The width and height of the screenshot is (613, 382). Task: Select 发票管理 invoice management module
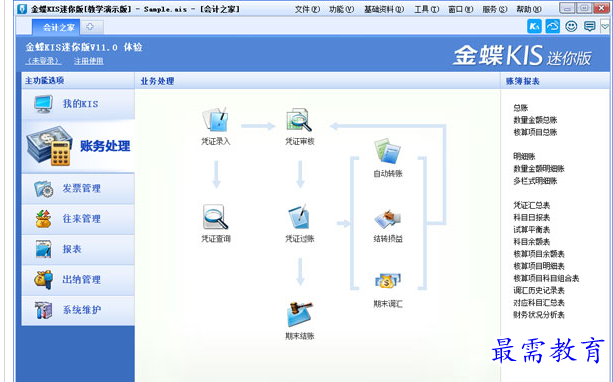tap(78, 188)
